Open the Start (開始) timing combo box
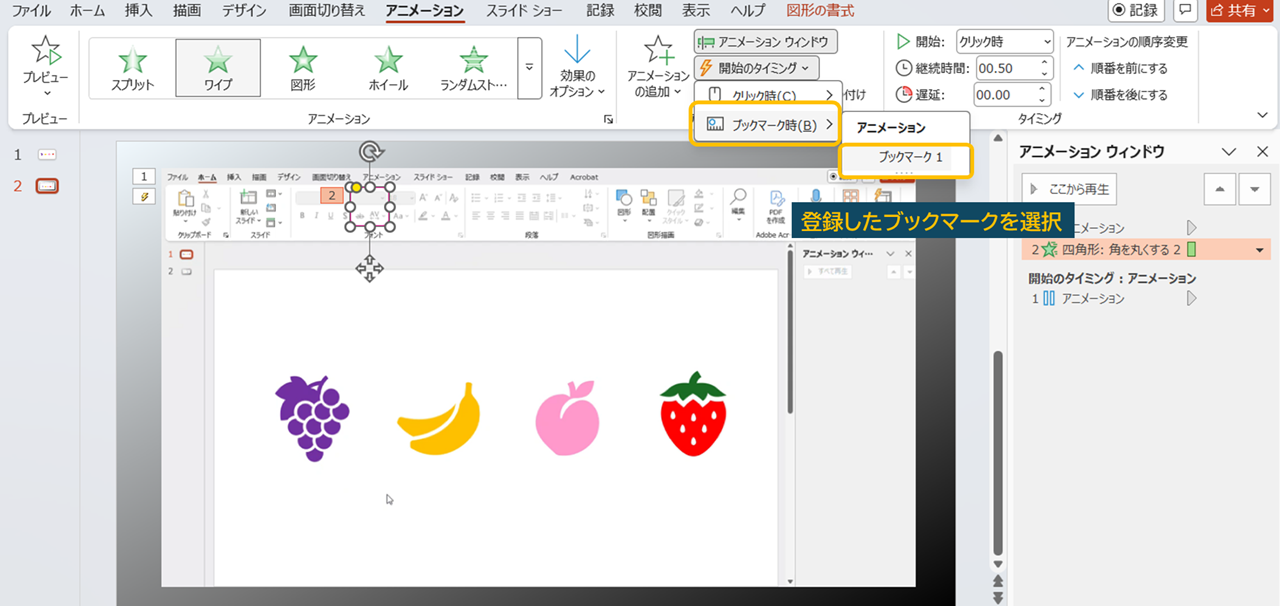The height and width of the screenshot is (606, 1280). pyautogui.click(x=1004, y=42)
